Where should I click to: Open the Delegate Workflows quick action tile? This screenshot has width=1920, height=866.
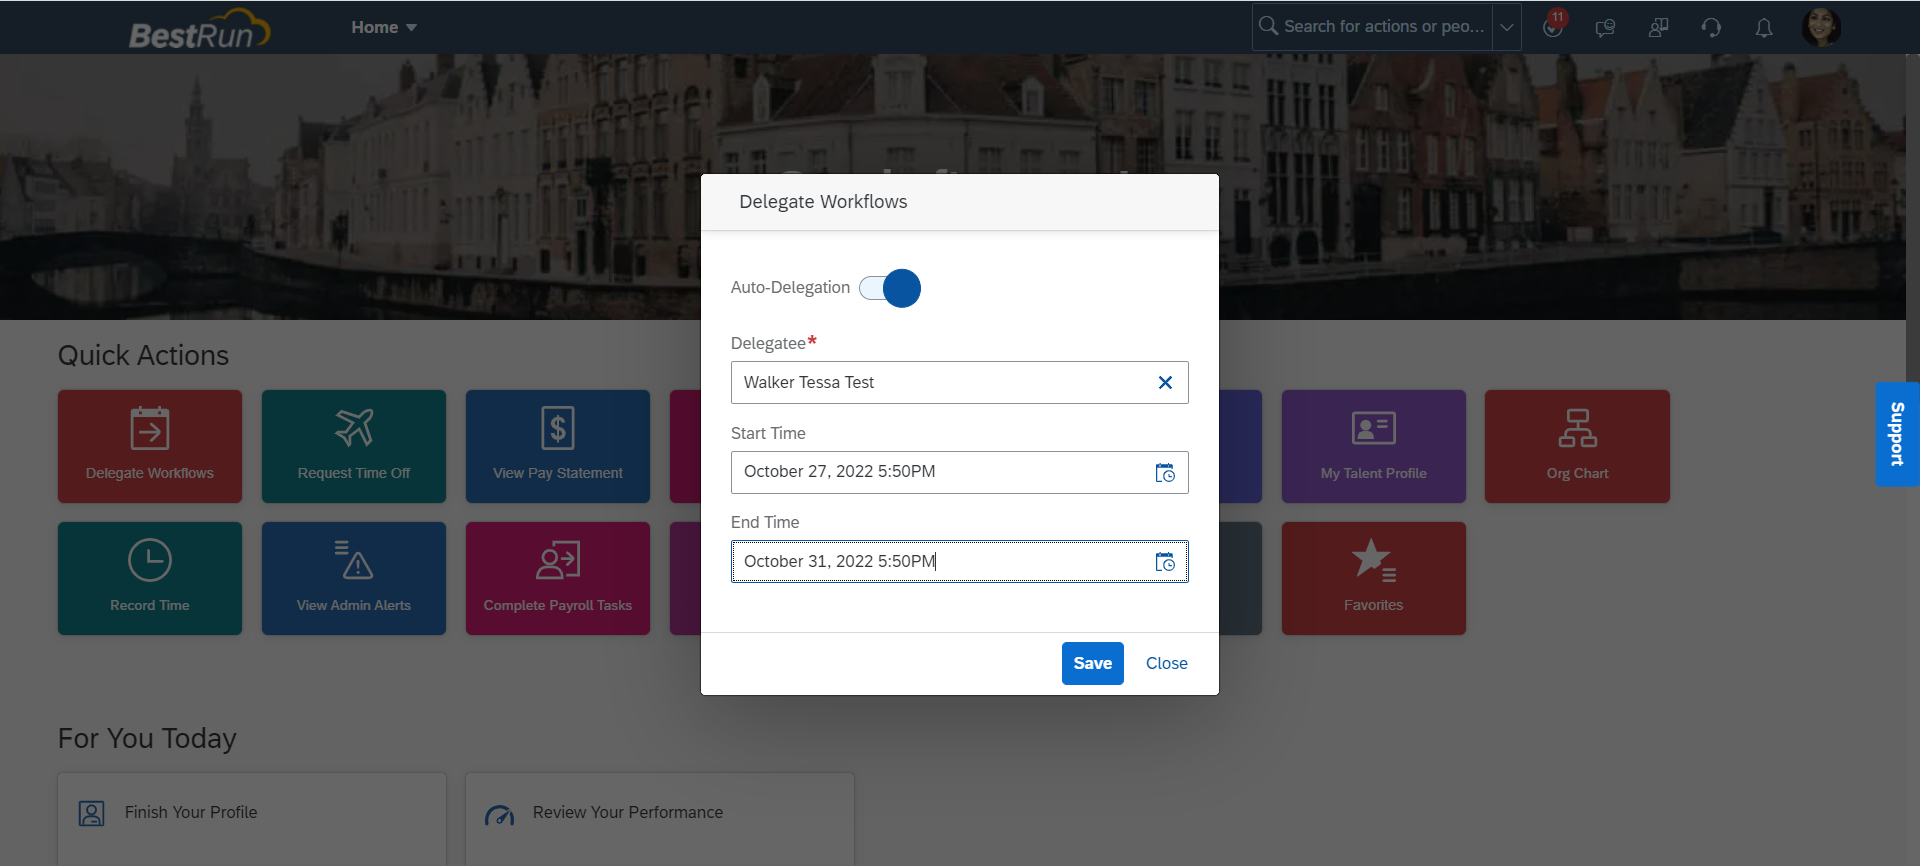tap(150, 446)
